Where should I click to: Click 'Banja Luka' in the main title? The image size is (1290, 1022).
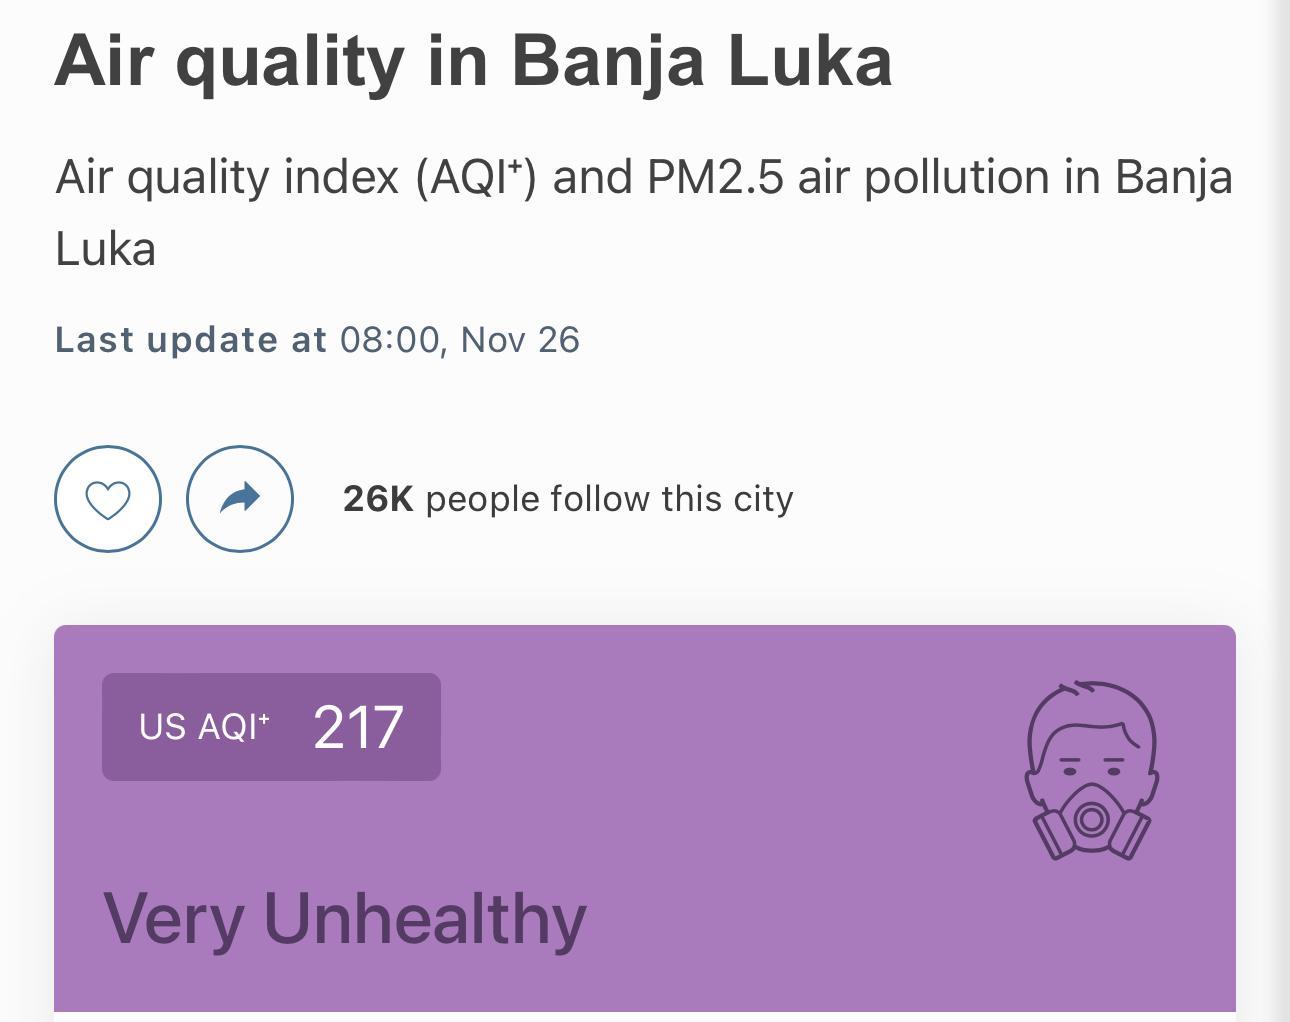[702, 60]
